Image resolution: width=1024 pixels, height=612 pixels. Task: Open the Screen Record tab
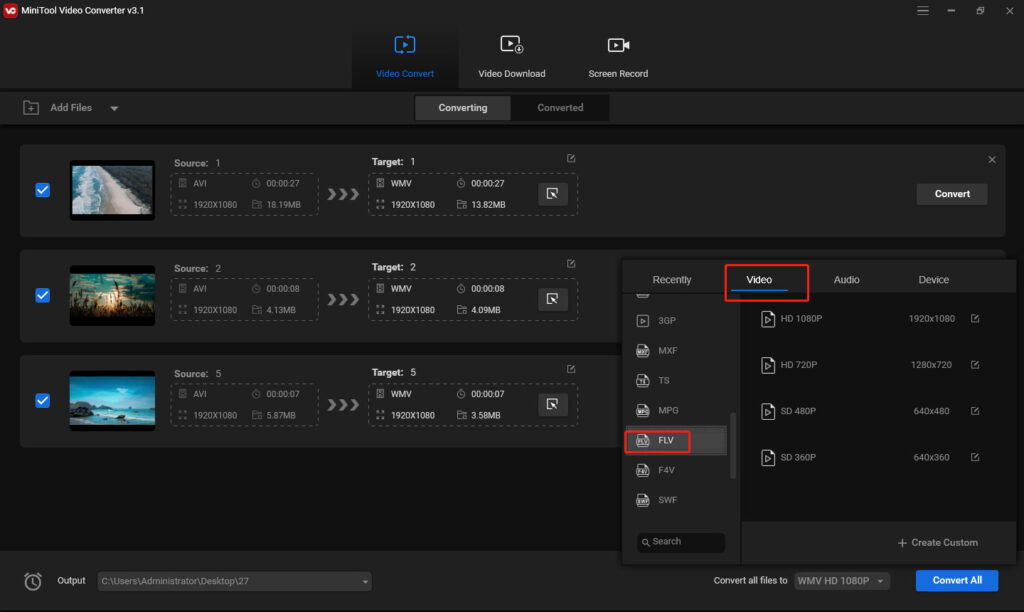pyautogui.click(x=618, y=57)
